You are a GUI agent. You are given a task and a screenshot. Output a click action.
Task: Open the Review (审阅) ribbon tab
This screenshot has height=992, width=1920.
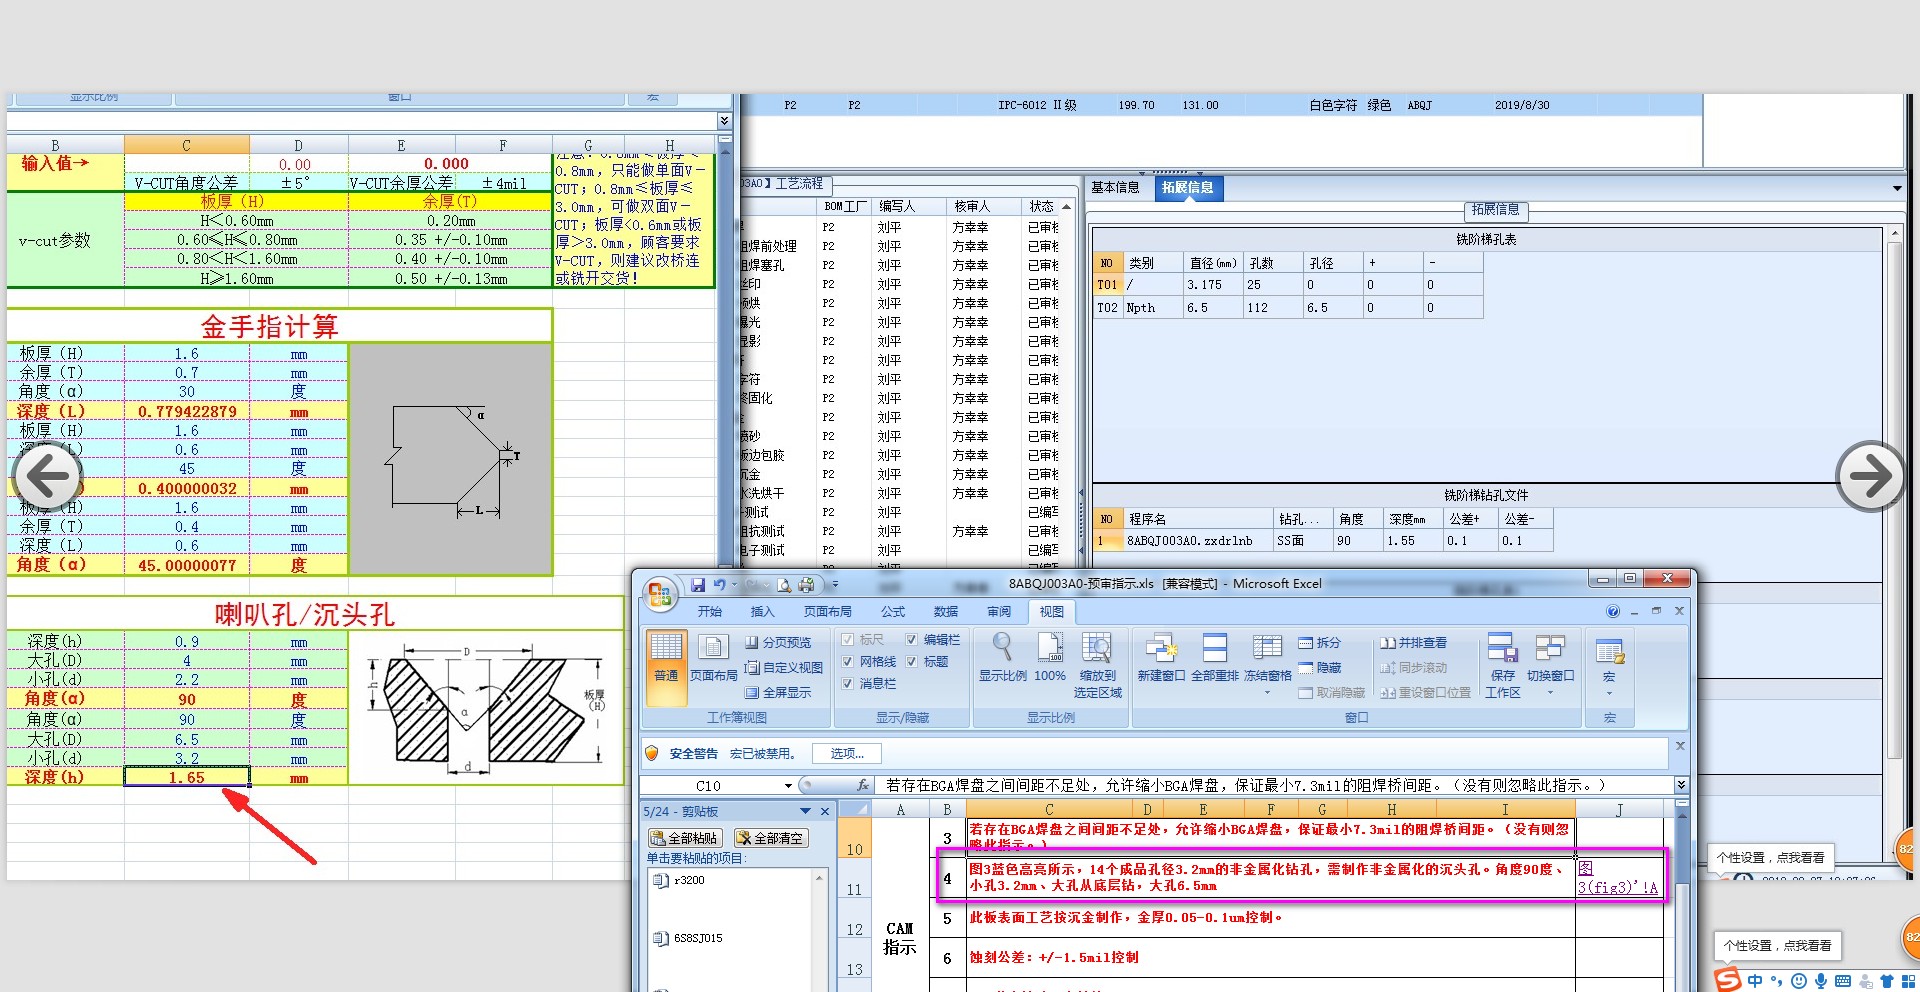999,611
